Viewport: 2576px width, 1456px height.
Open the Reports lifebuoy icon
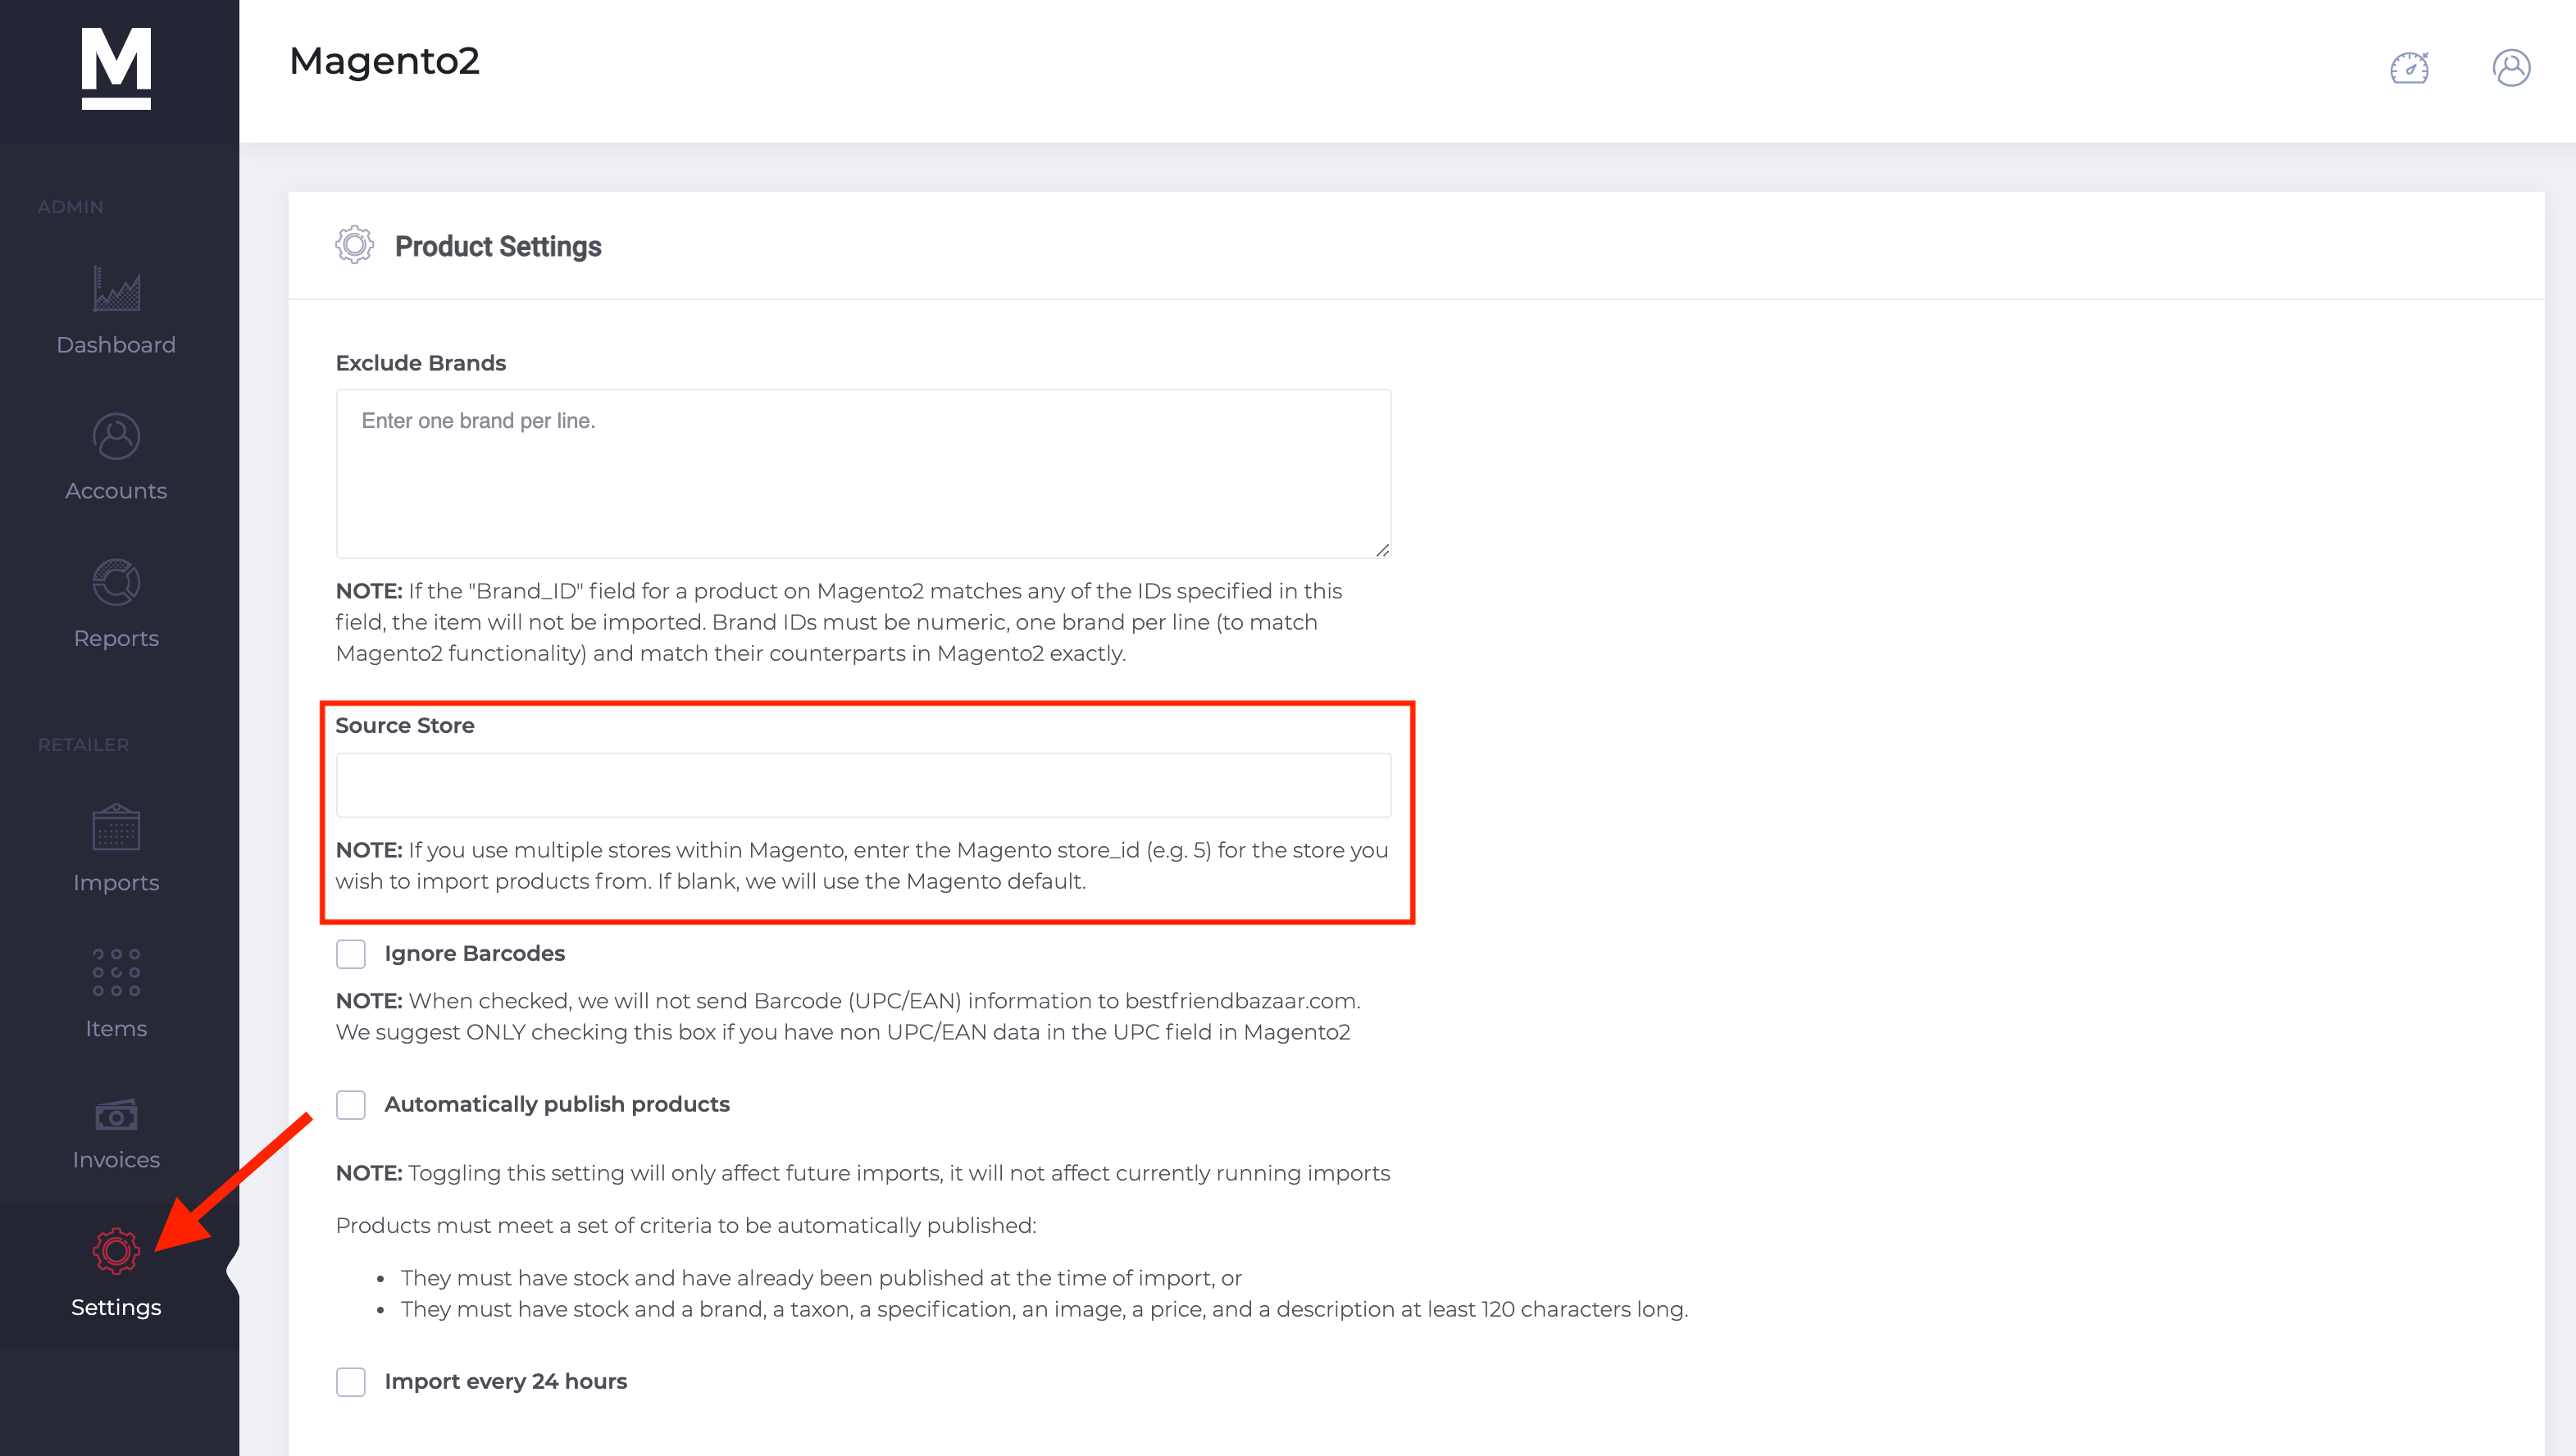pyautogui.click(x=116, y=582)
